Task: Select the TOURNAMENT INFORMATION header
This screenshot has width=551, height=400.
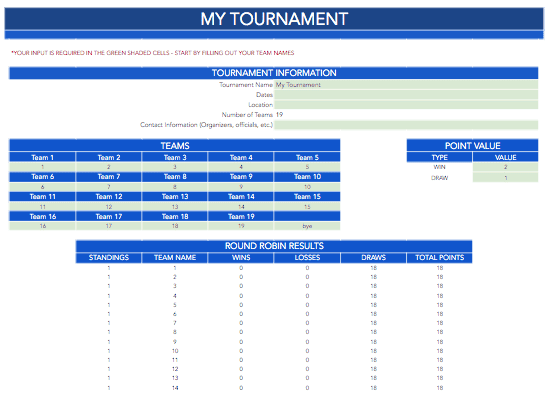Action: point(274,73)
